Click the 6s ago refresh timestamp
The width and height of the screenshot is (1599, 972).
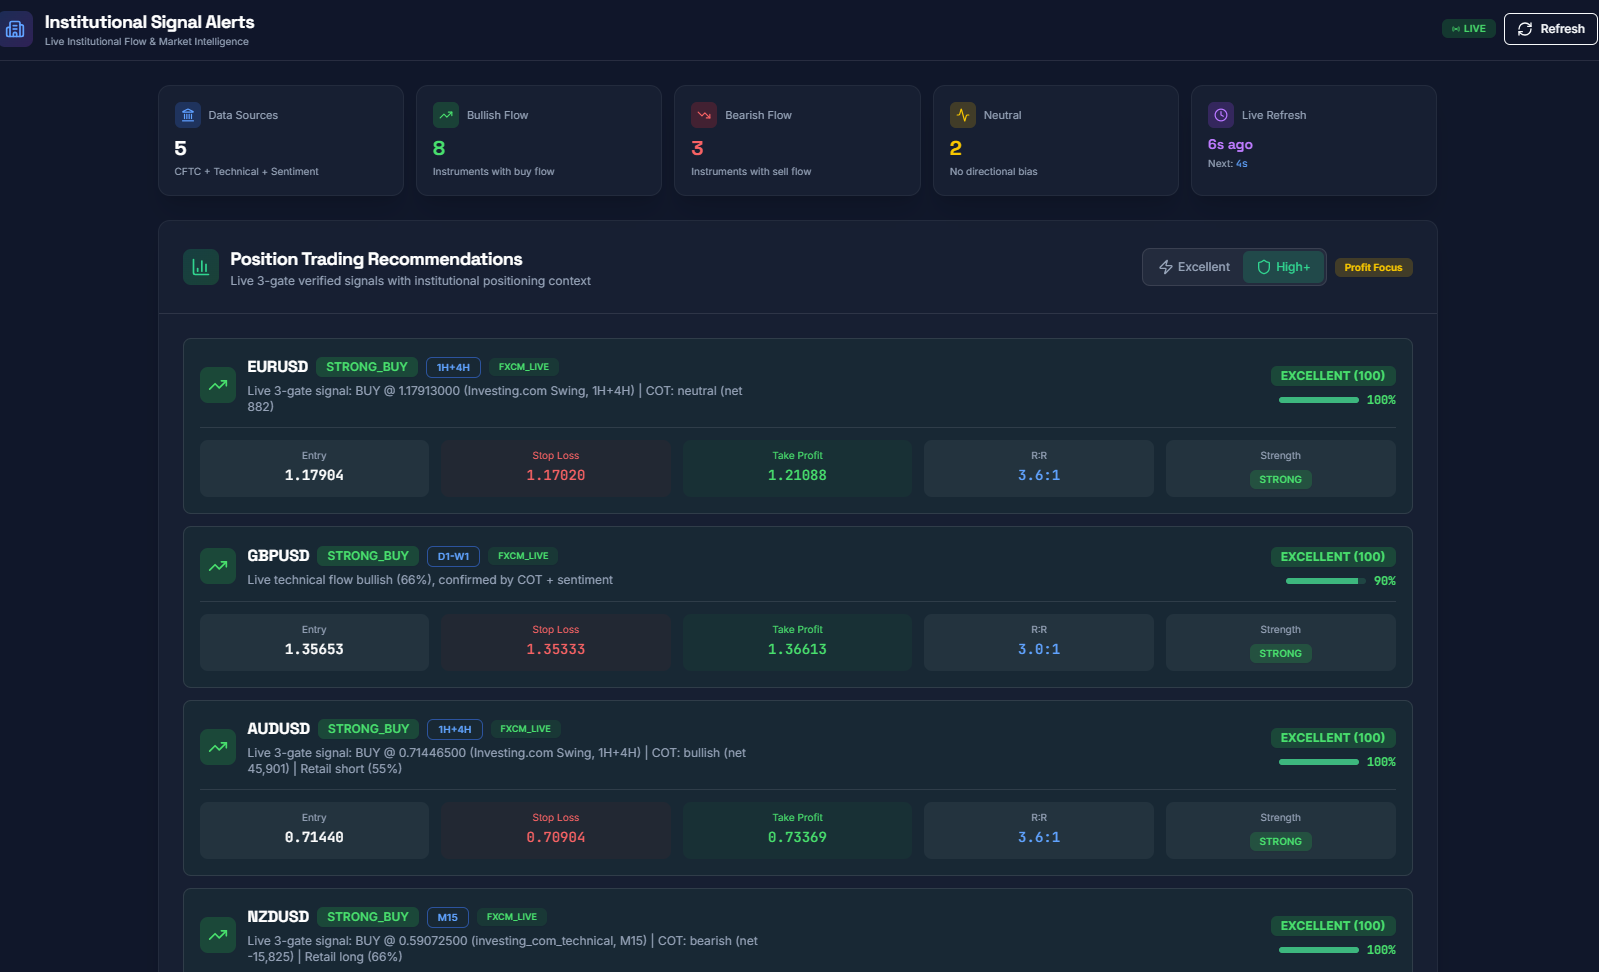tap(1230, 144)
